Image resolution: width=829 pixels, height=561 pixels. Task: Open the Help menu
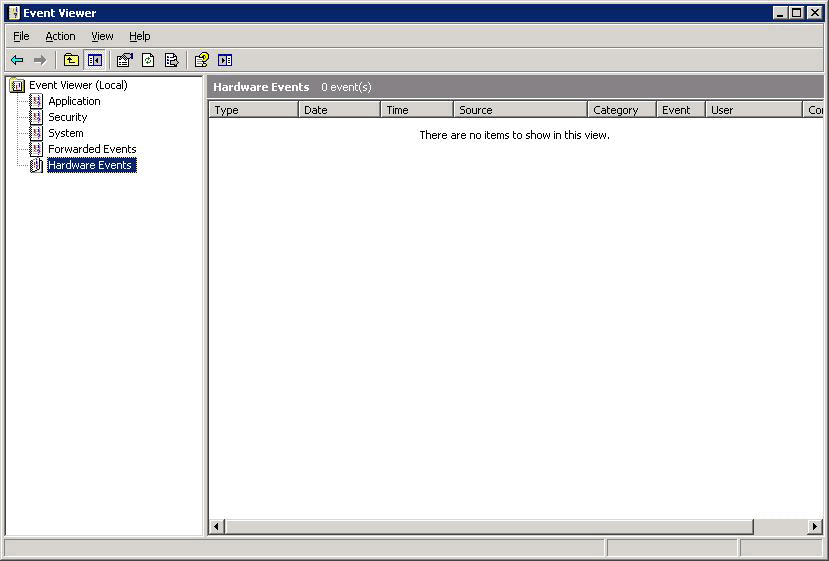[x=140, y=36]
